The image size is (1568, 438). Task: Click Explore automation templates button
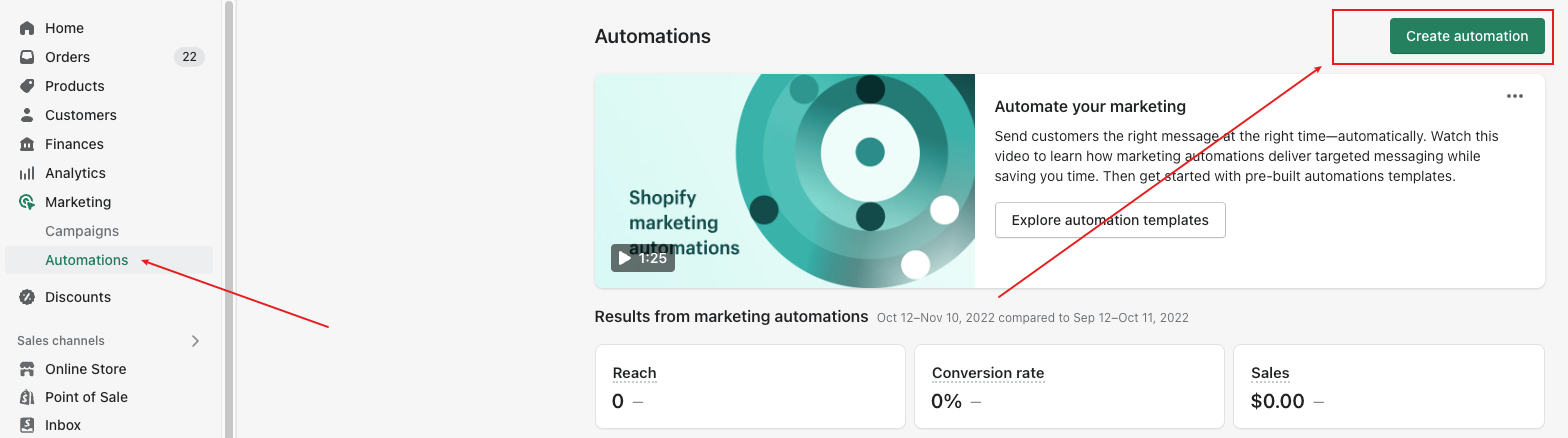click(1110, 220)
